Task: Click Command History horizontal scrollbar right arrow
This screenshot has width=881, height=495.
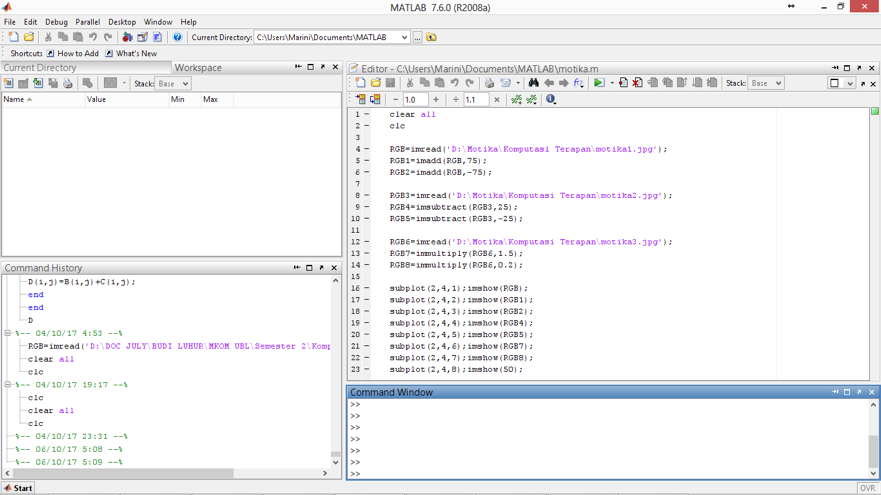Action: (x=325, y=474)
